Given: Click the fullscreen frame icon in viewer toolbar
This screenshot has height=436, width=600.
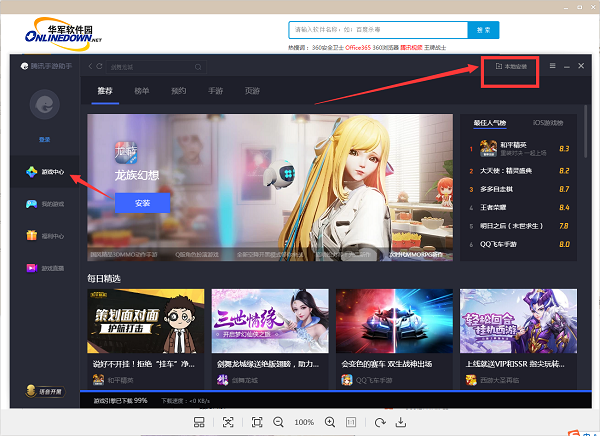Looking at the screenshot, I should click(257, 422).
